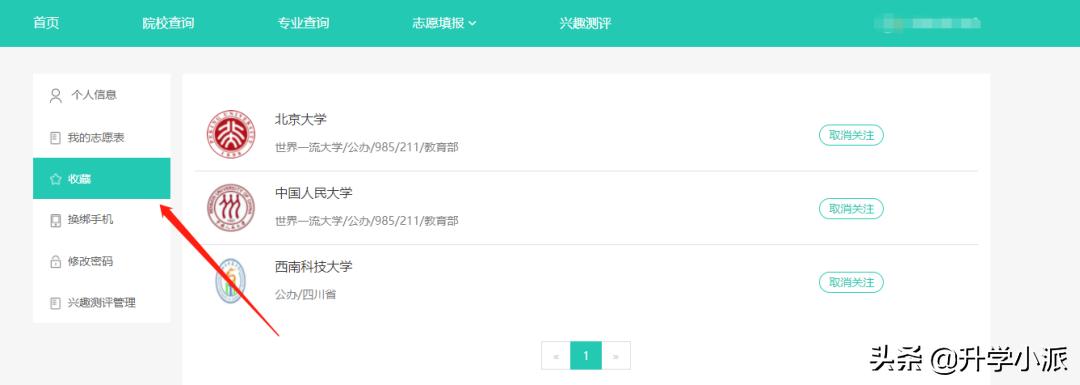
Task: Expand the 志愿填报 dropdown menu
Action: click(444, 23)
